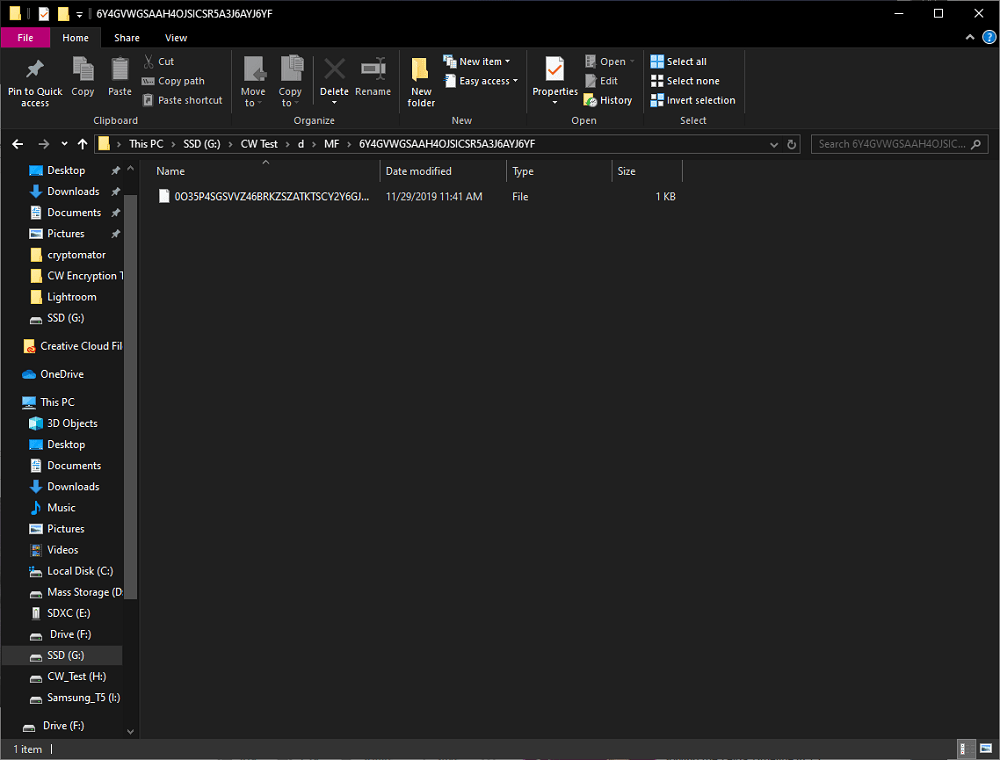The image size is (1000, 760).
Task: Open the Easy access dropdown
Action: tap(481, 81)
